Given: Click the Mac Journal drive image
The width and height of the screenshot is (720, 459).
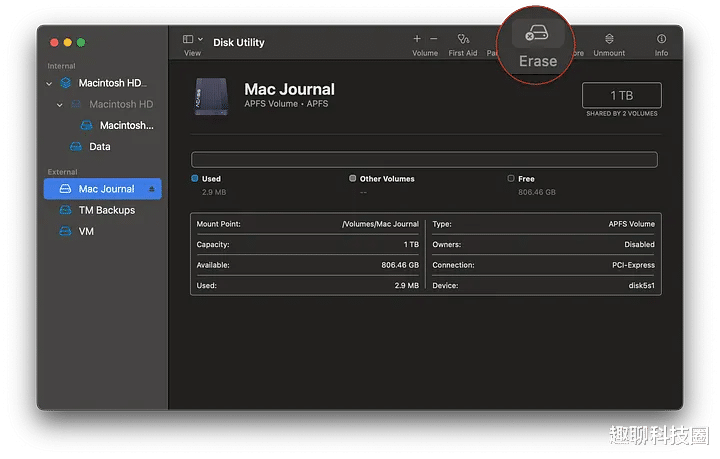Looking at the screenshot, I should [211, 97].
